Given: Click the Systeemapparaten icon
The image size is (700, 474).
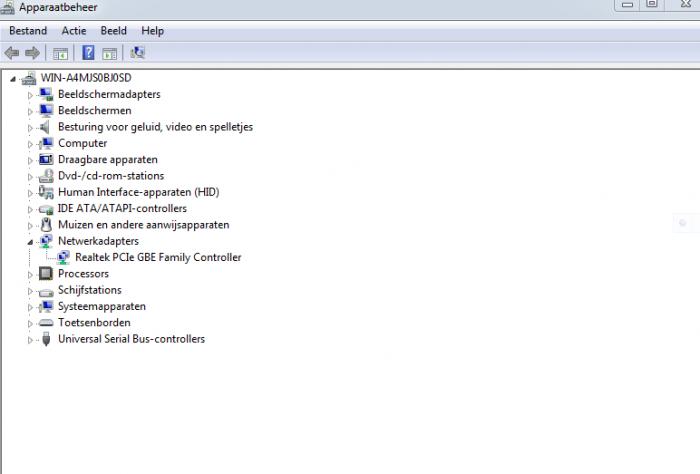Looking at the screenshot, I should coord(46,306).
